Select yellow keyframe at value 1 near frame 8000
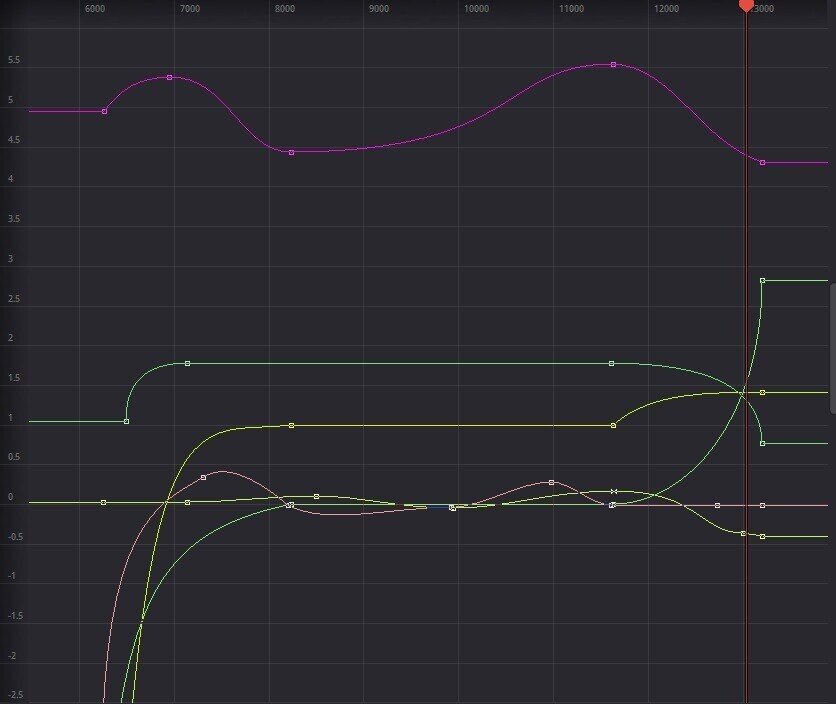Screen dimensions: 836x704 coord(291,426)
